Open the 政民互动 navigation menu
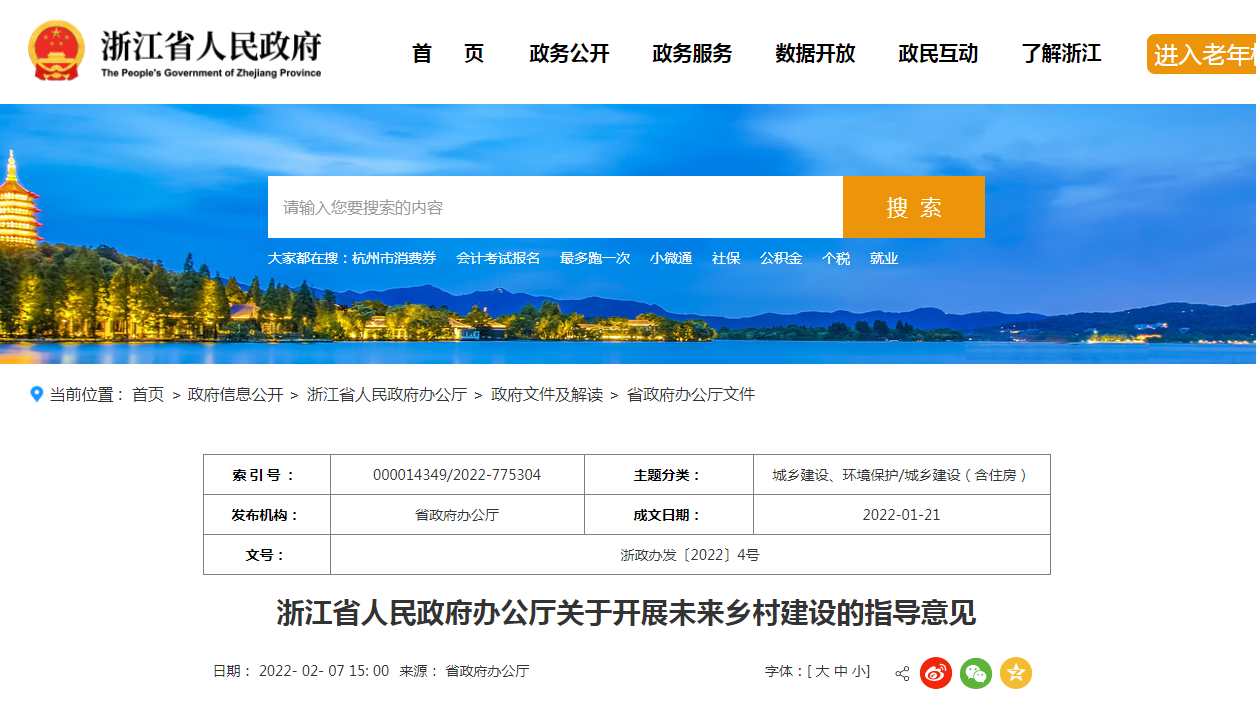Image resolution: width=1256 pixels, height=713 pixels. click(x=938, y=54)
